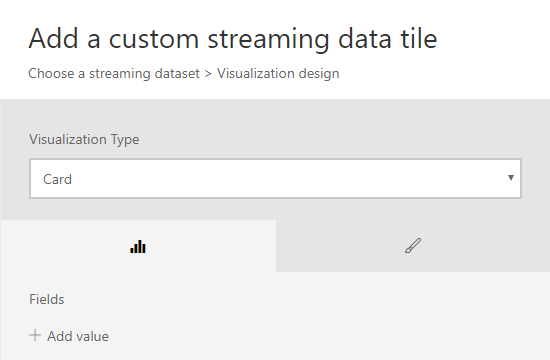Image resolution: width=550 pixels, height=360 pixels.
Task: Click the word 'tile' in the heading
Action: [419, 38]
